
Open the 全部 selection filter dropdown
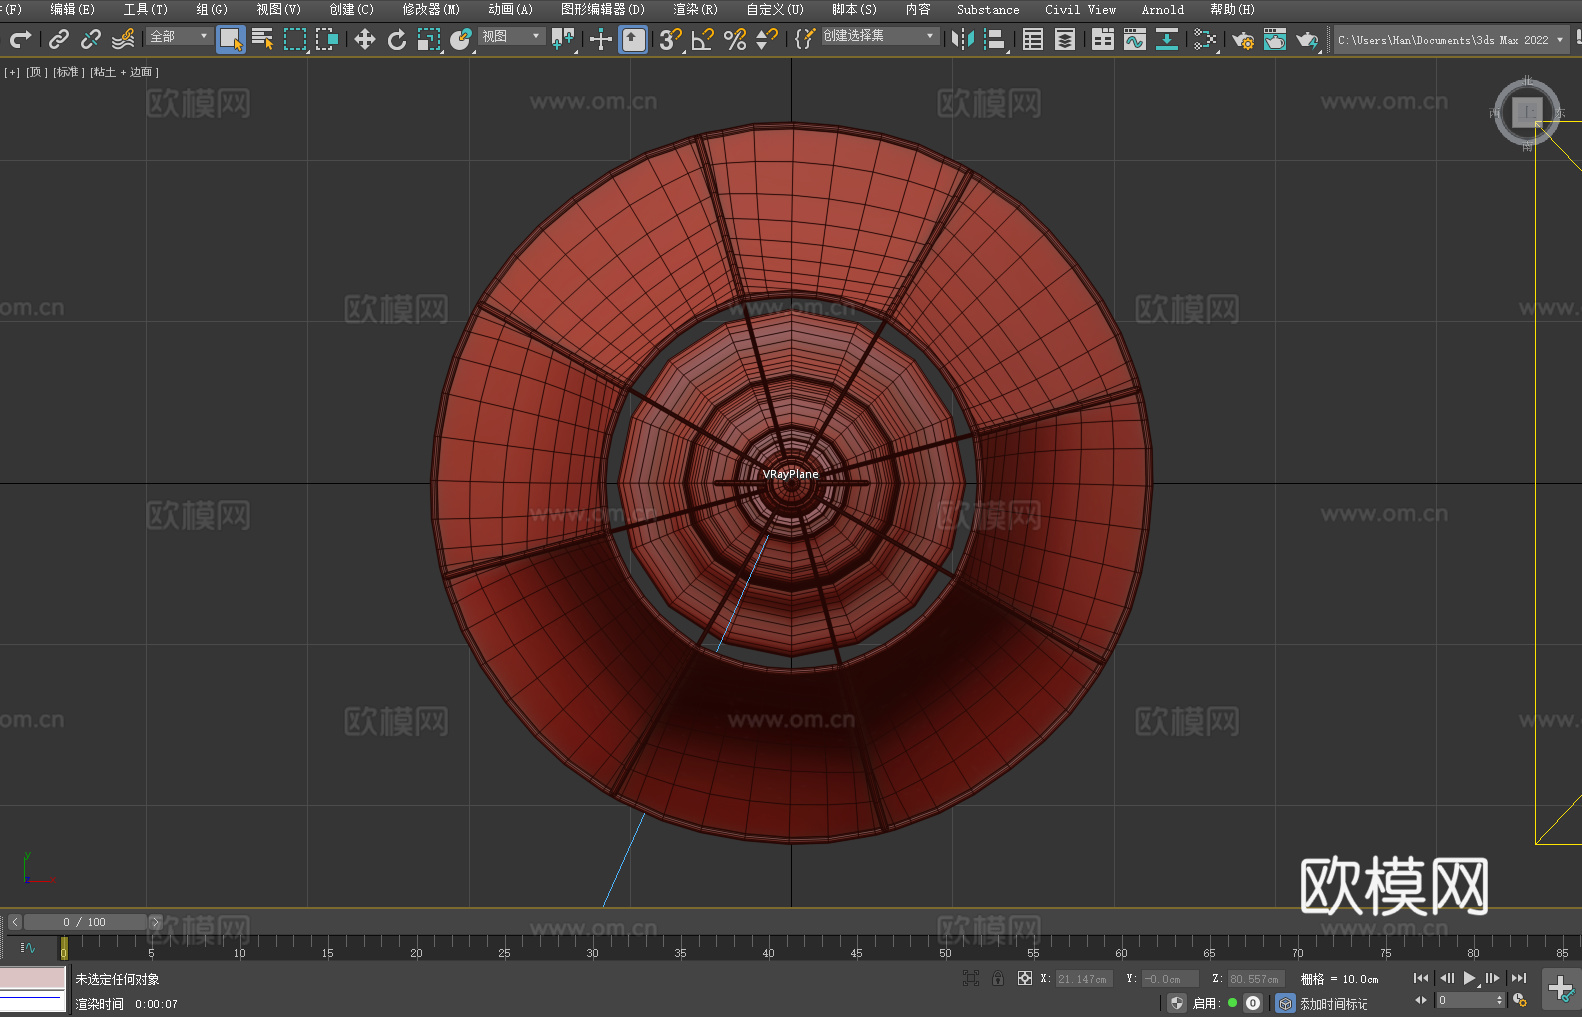point(179,36)
